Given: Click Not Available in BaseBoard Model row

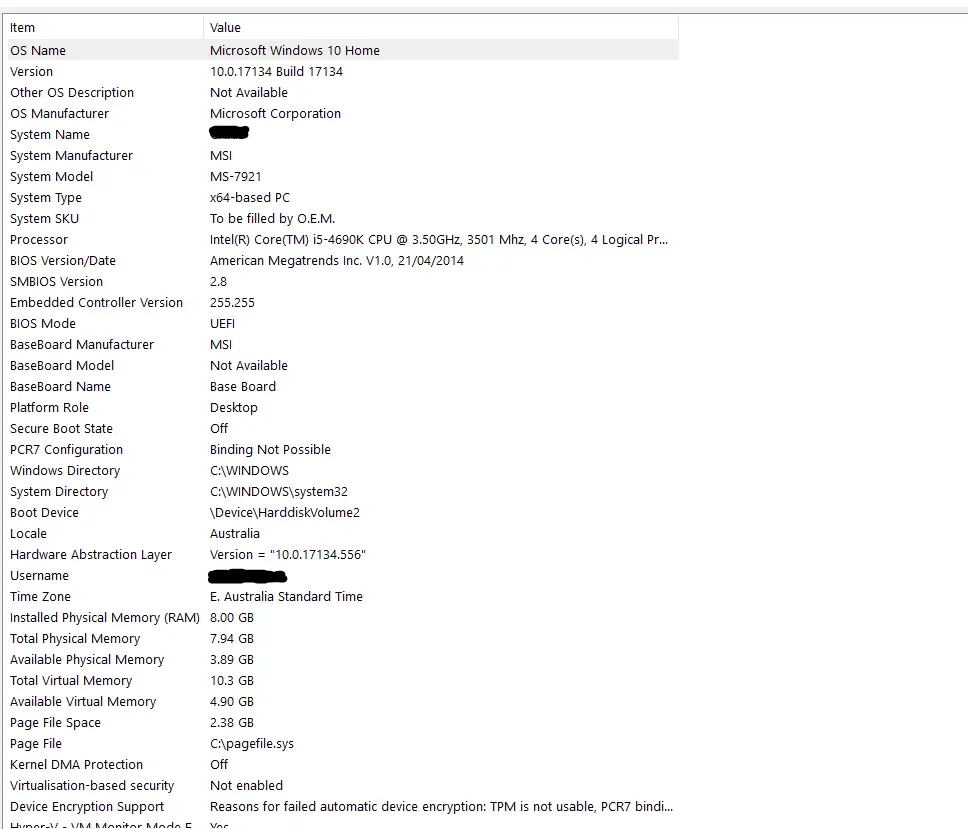Looking at the screenshot, I should (249, 365).
